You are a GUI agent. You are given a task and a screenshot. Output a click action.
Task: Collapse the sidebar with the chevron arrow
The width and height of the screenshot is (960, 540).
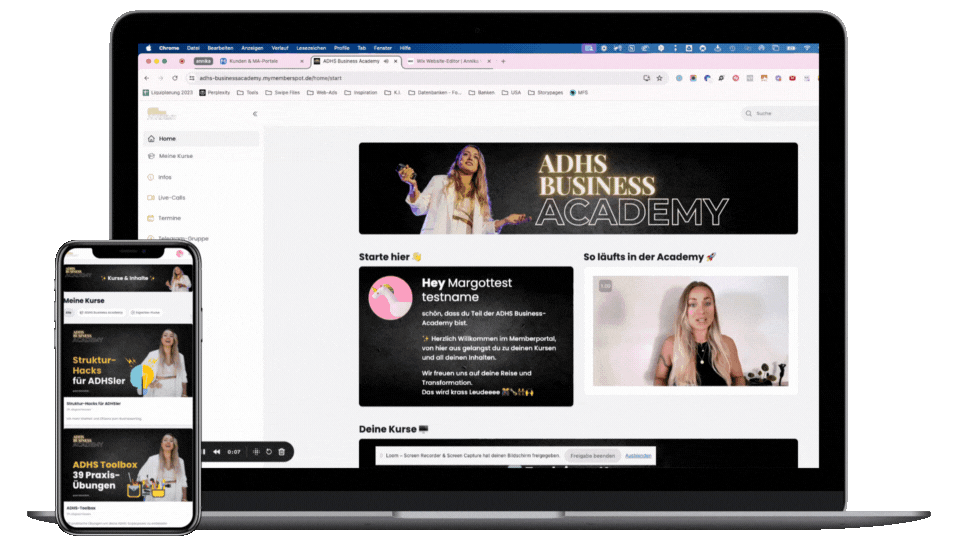pos(255,114)
